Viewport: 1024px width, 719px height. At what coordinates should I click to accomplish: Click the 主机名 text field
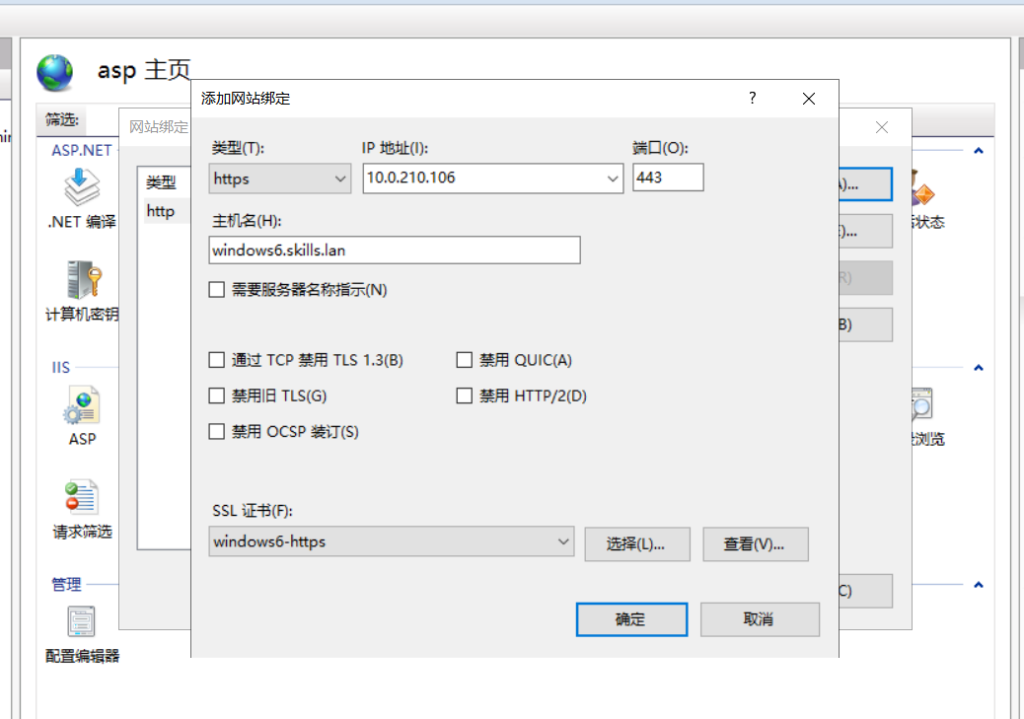coord(395,250)
